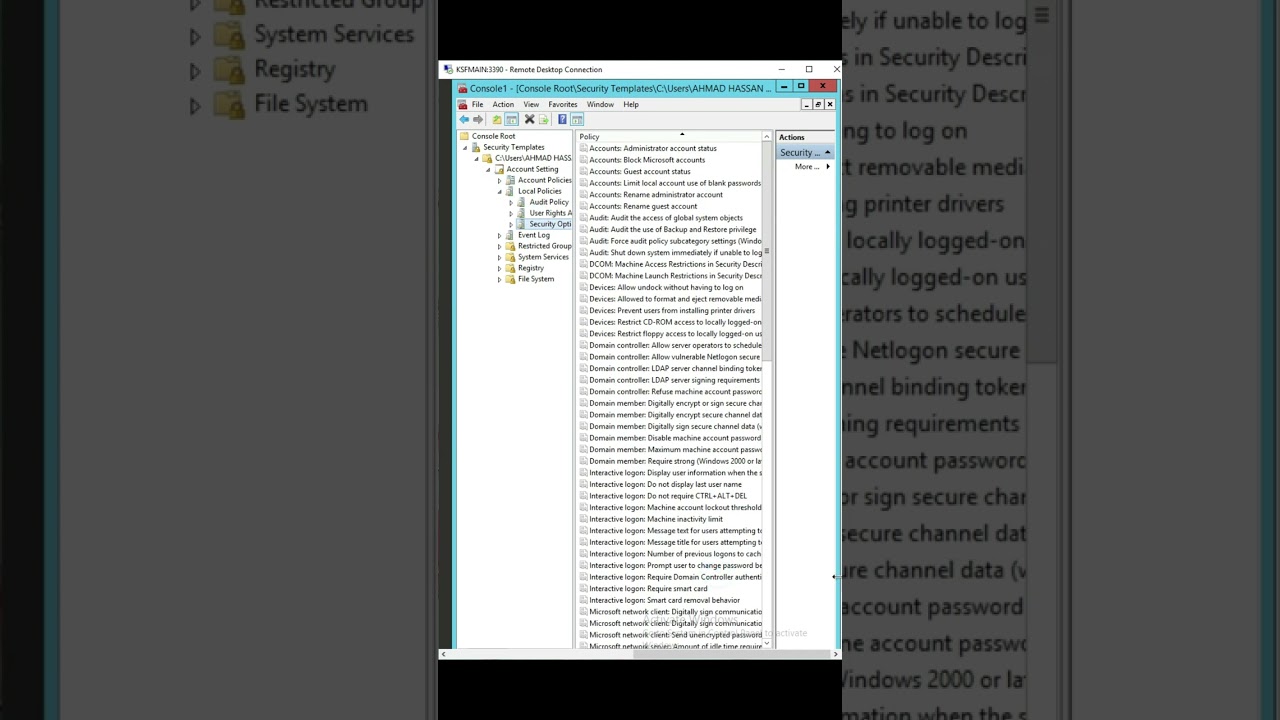Open the Help menu
The image size is (1280, 720).
point(631,104)
